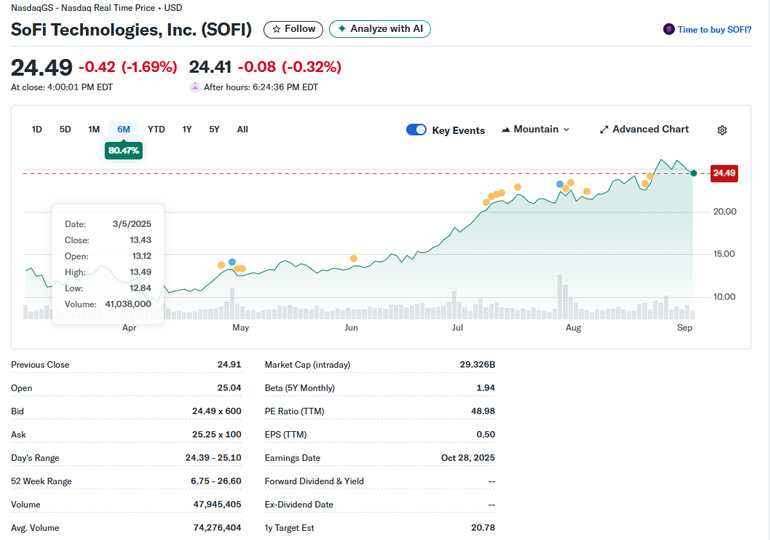Click the Analyze with AI button
The image size is (770, 540).
(380, 29)
